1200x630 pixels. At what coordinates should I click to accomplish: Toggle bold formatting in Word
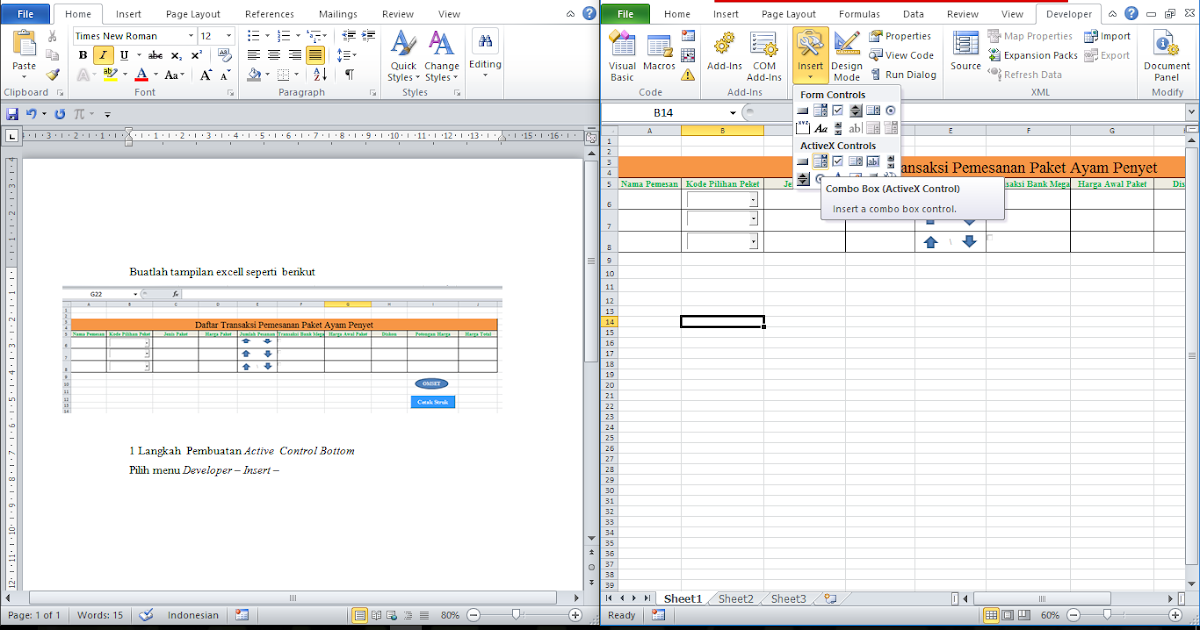click(82, 55)
